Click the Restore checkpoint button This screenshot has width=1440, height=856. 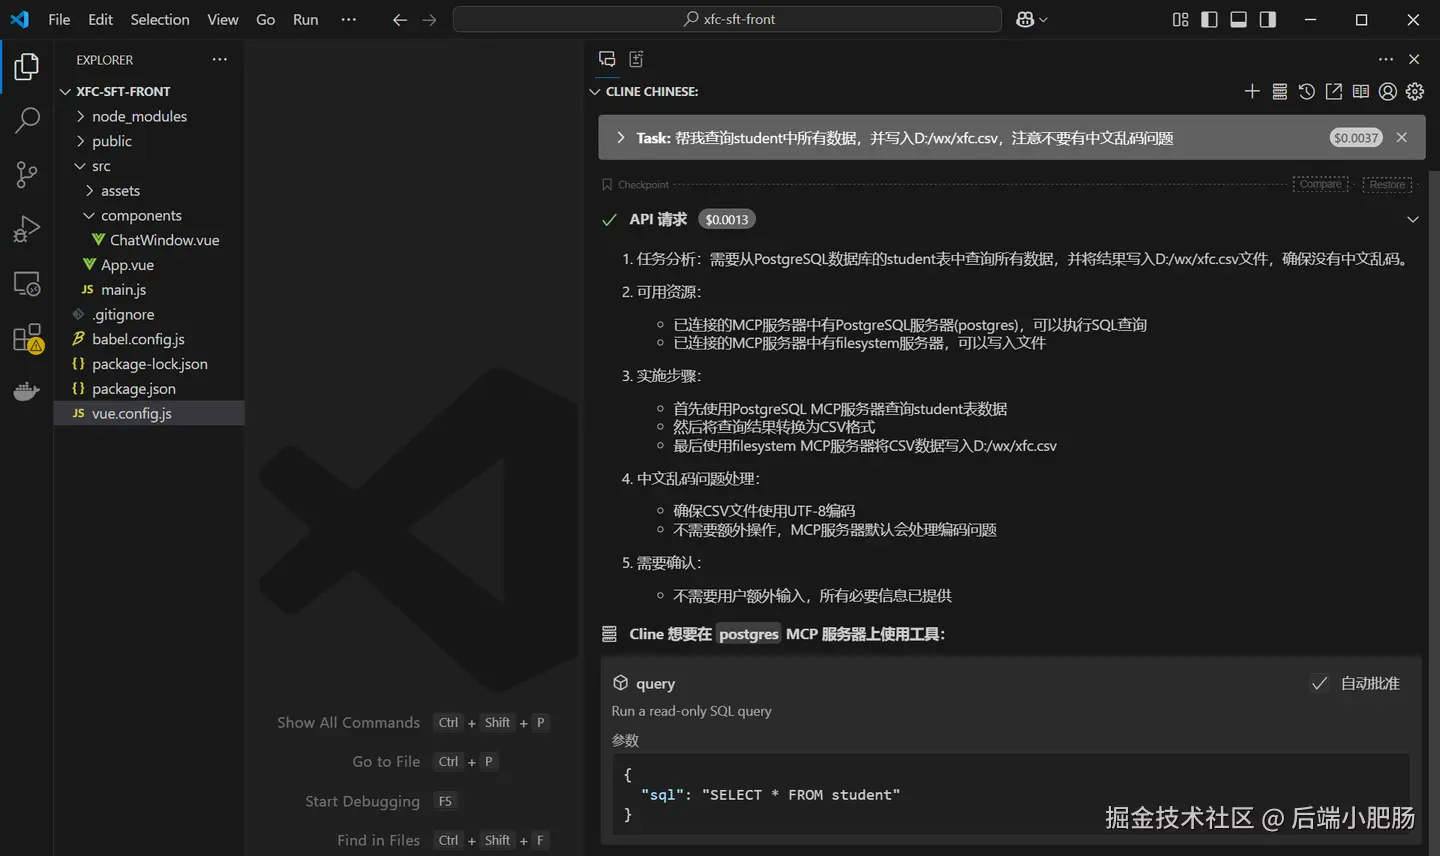click(1387, 184)
